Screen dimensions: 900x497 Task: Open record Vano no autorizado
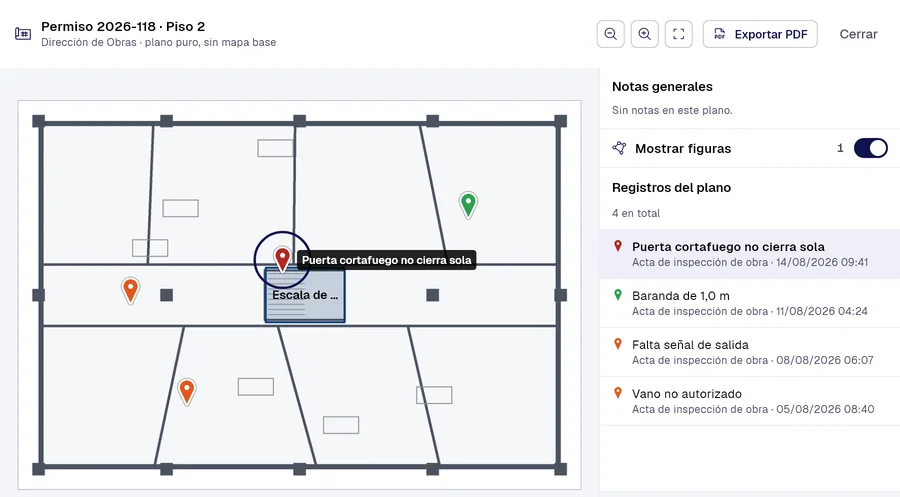pyautogui.click(x=750, y=401)
